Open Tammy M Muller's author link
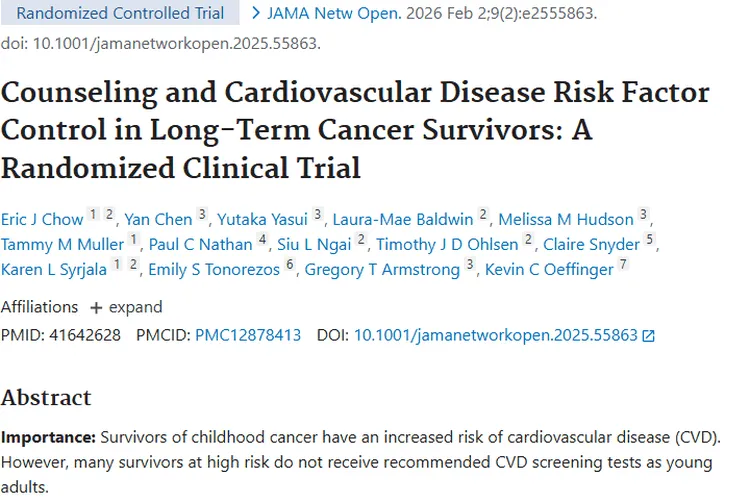Screen dimensions: 750x500 (x=62, y=244)
